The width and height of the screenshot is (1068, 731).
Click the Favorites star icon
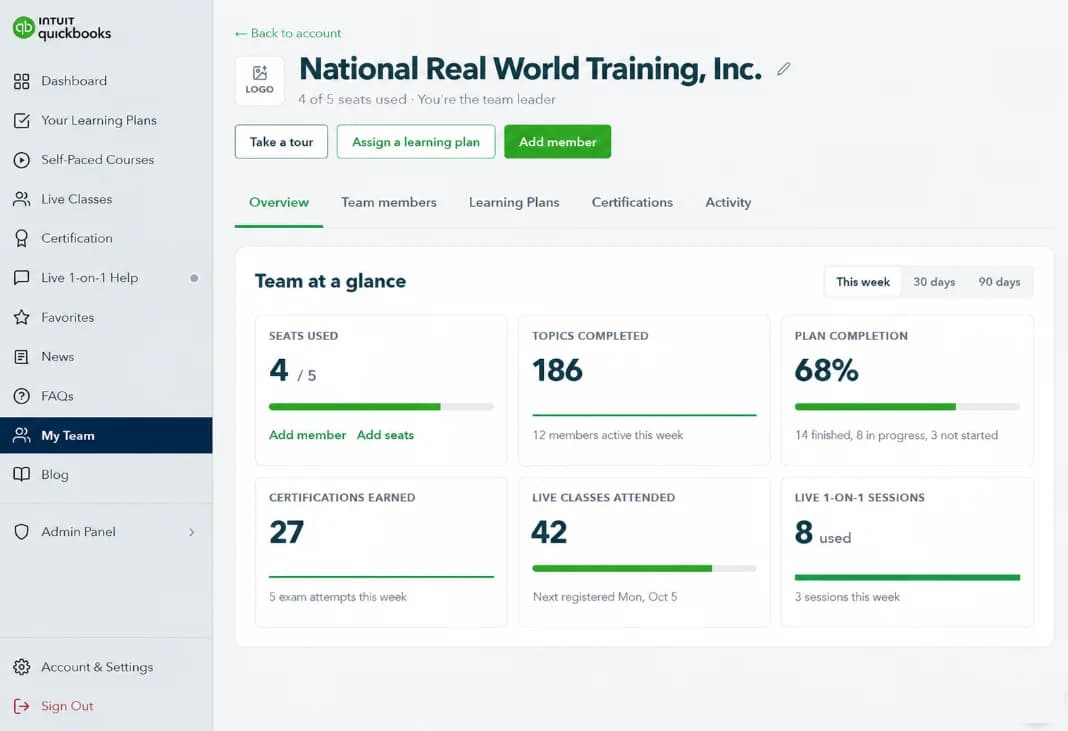(22, 317)
